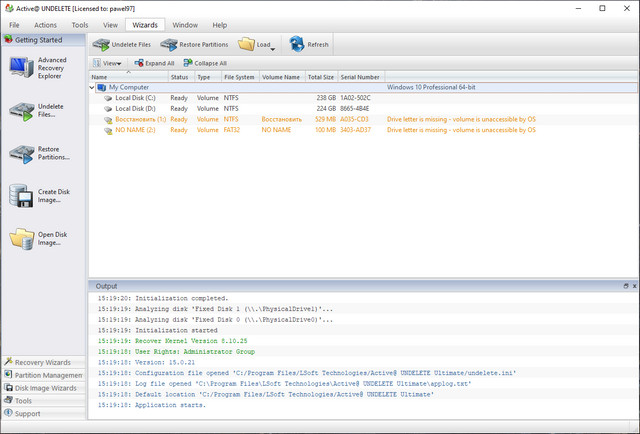
Task: Click Expand All button
Action: [x=154, y=63]
